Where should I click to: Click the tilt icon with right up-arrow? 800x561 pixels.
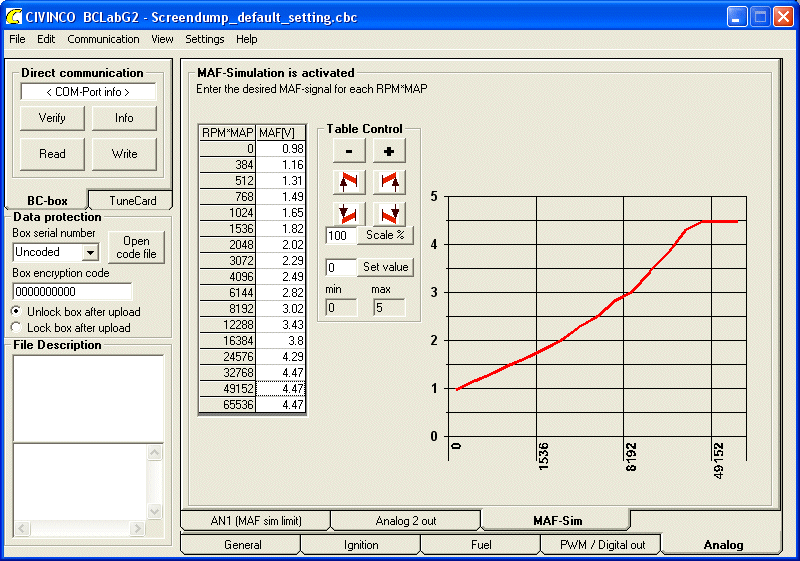point(389,182)
